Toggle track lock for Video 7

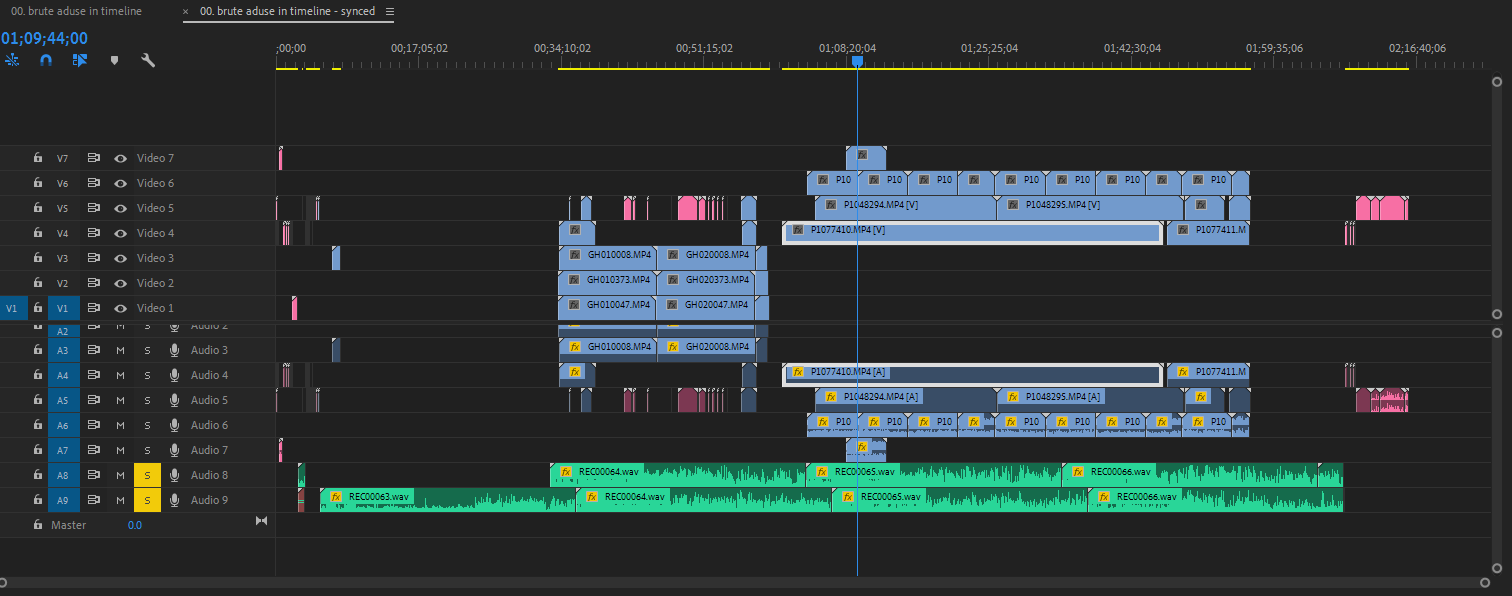pos(37,158)
